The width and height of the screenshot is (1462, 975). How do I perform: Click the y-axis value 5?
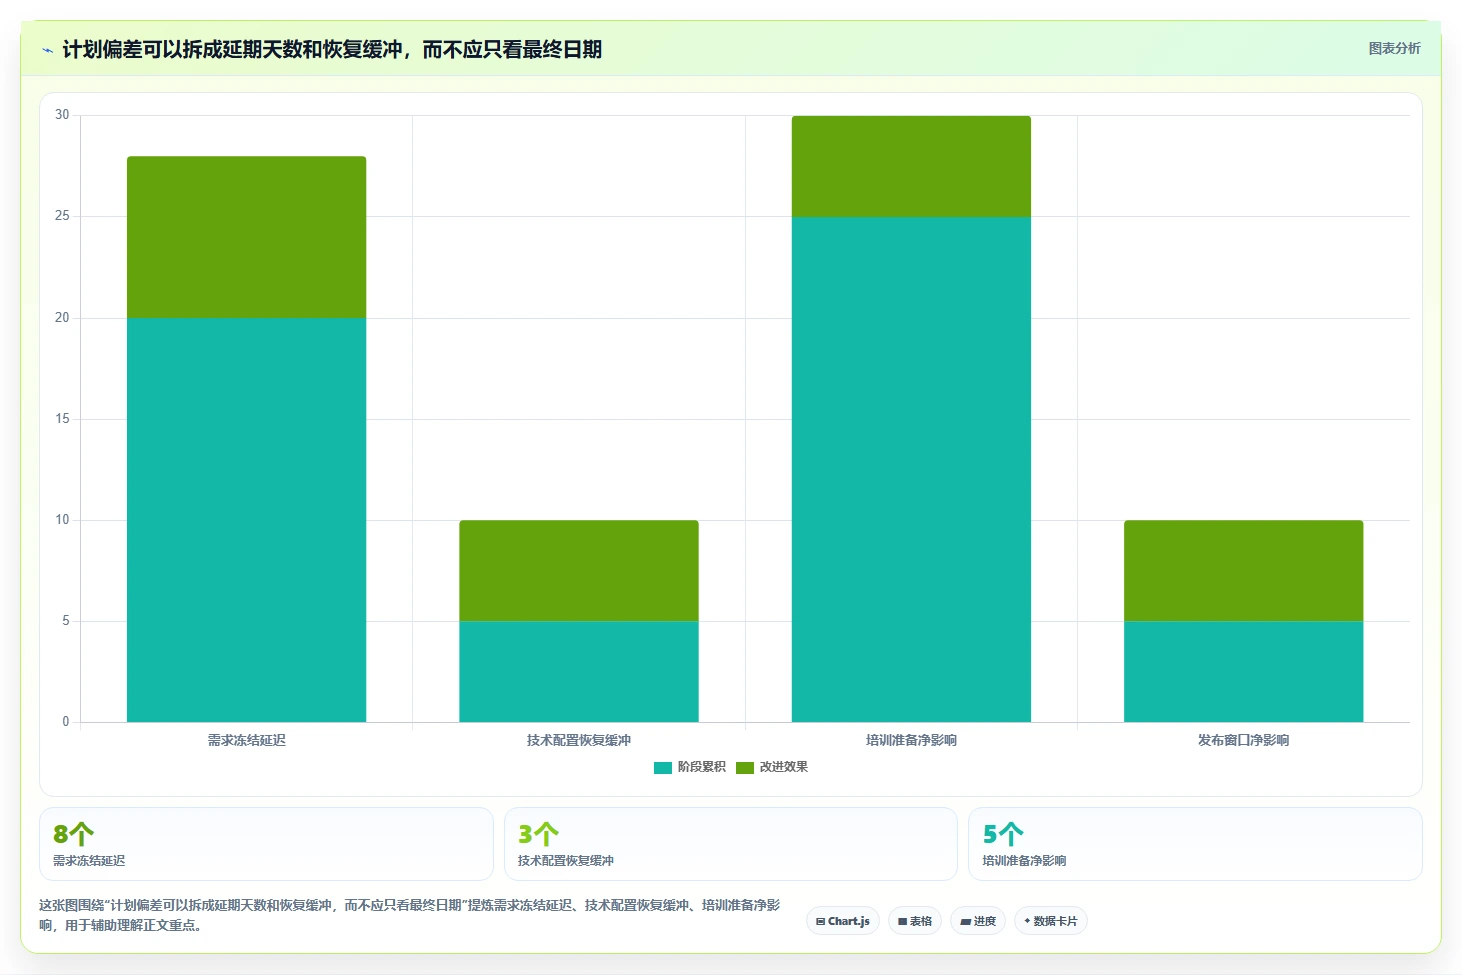click(66, 621)
